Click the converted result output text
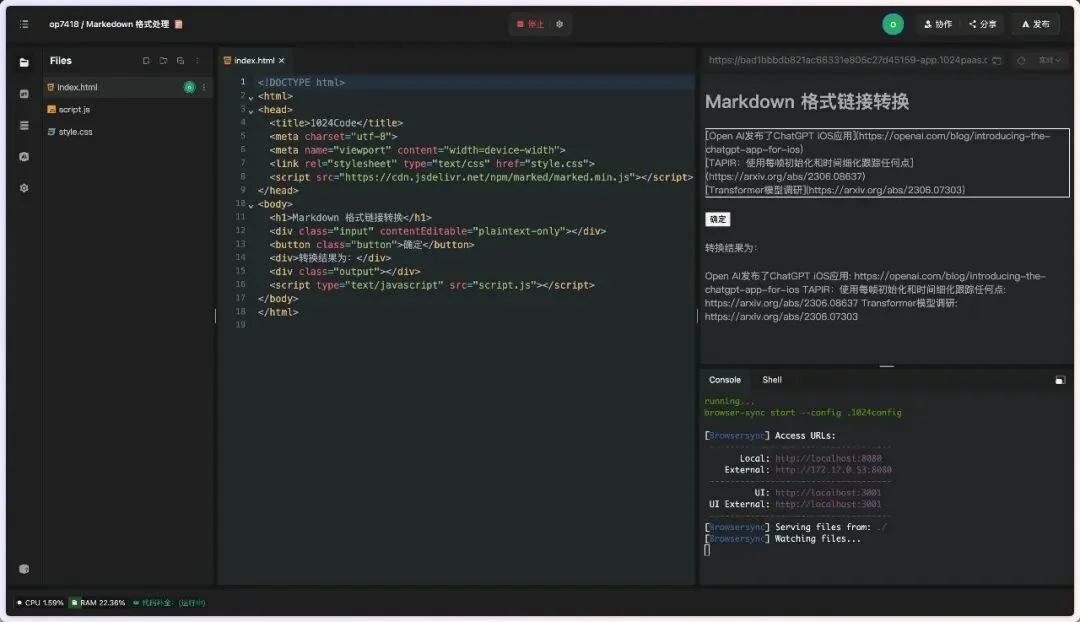Image resolution: width=1080 pixels, height=622 pixels. (876, 296)
